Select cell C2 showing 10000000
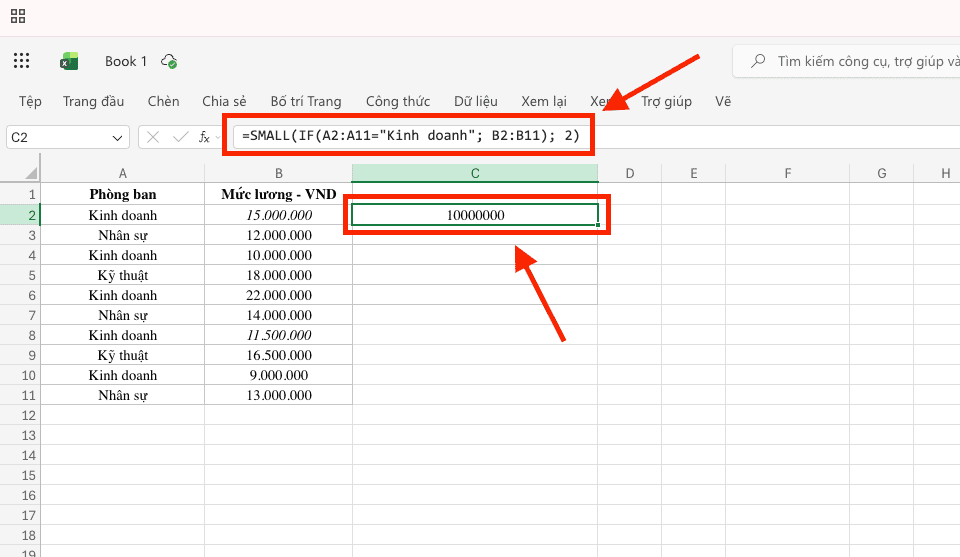Viewport: 960px width, 557px height. (x=475, y=215)
